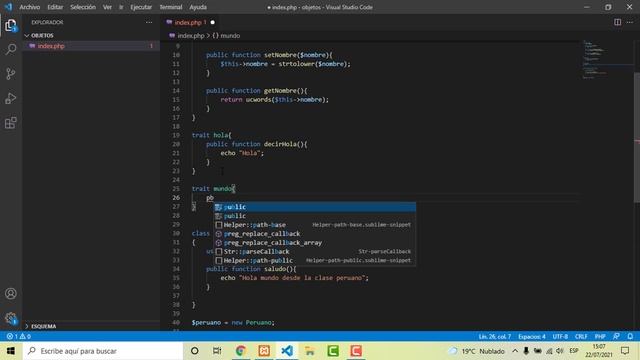Click the weather 19°C Nublado widget
Viewport: 640px width, 360px height.
477,351
